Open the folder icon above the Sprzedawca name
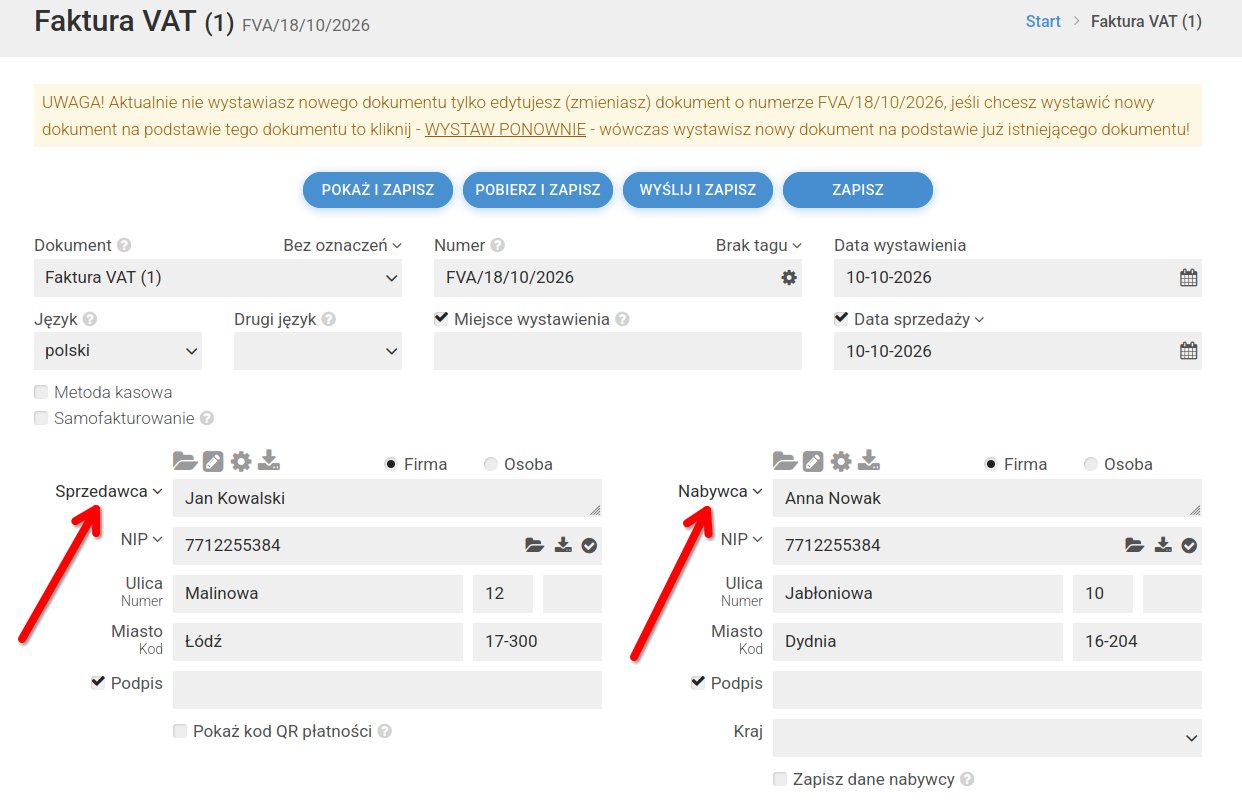The width and height of the screenshot is (1242, 808). pos(185,461)
